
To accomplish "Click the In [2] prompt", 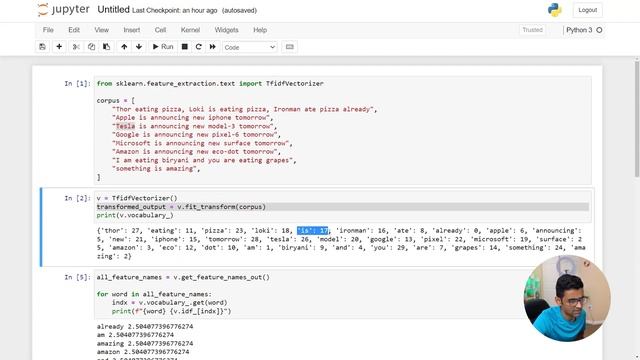I will pyautogui.click(x=77, y=198).
